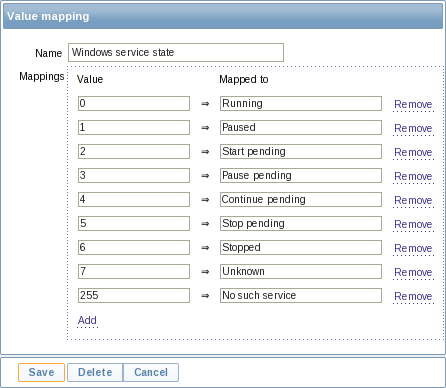
Task: Click the value field containing 1
Action: tap(134, 127)
